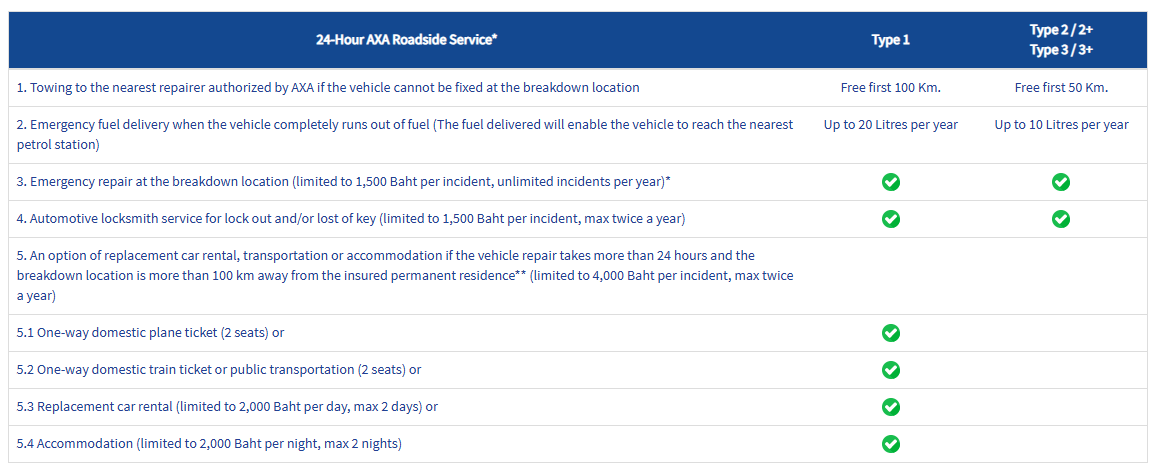Viewport: 1153px width, 472px height.
Task: Click Type 1 checkmark for emergency repair
Action: point(891,182)
